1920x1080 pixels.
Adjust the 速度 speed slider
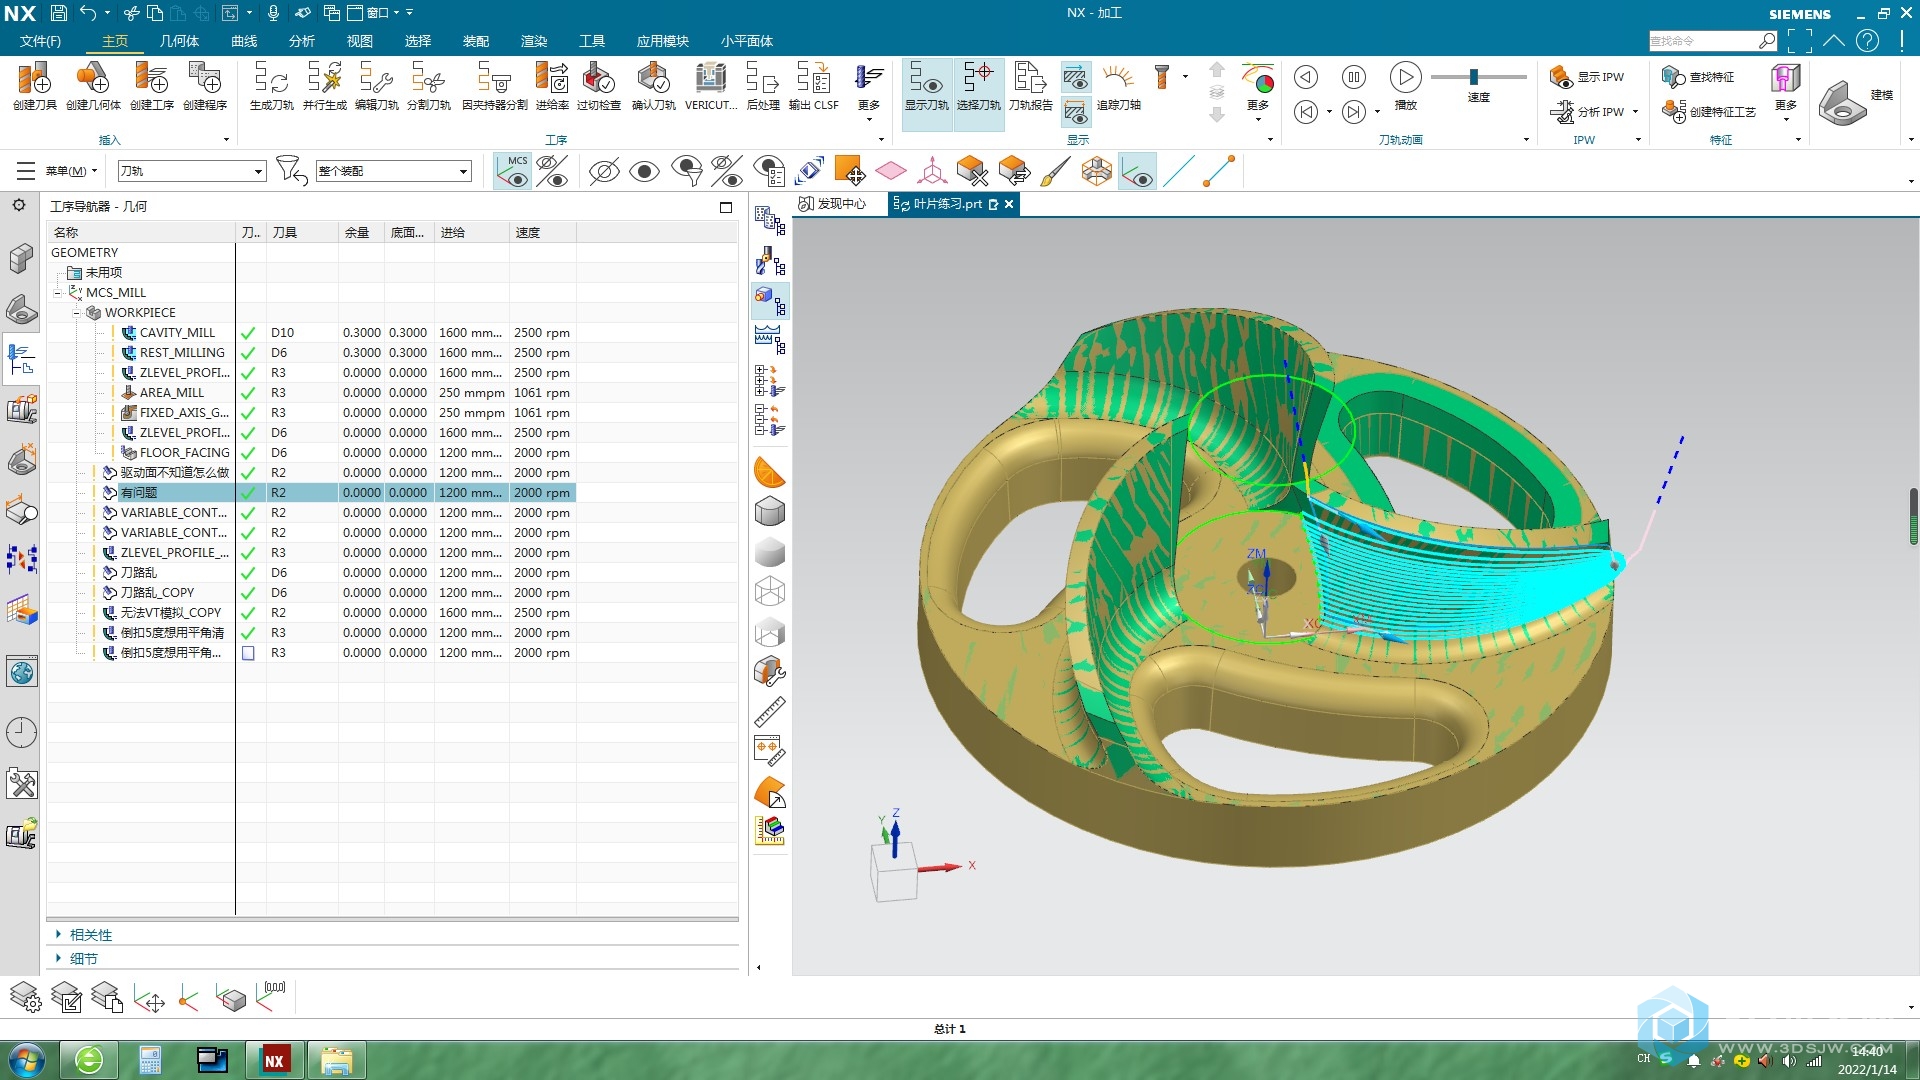pyautogui.click(x=1473, y=77)
